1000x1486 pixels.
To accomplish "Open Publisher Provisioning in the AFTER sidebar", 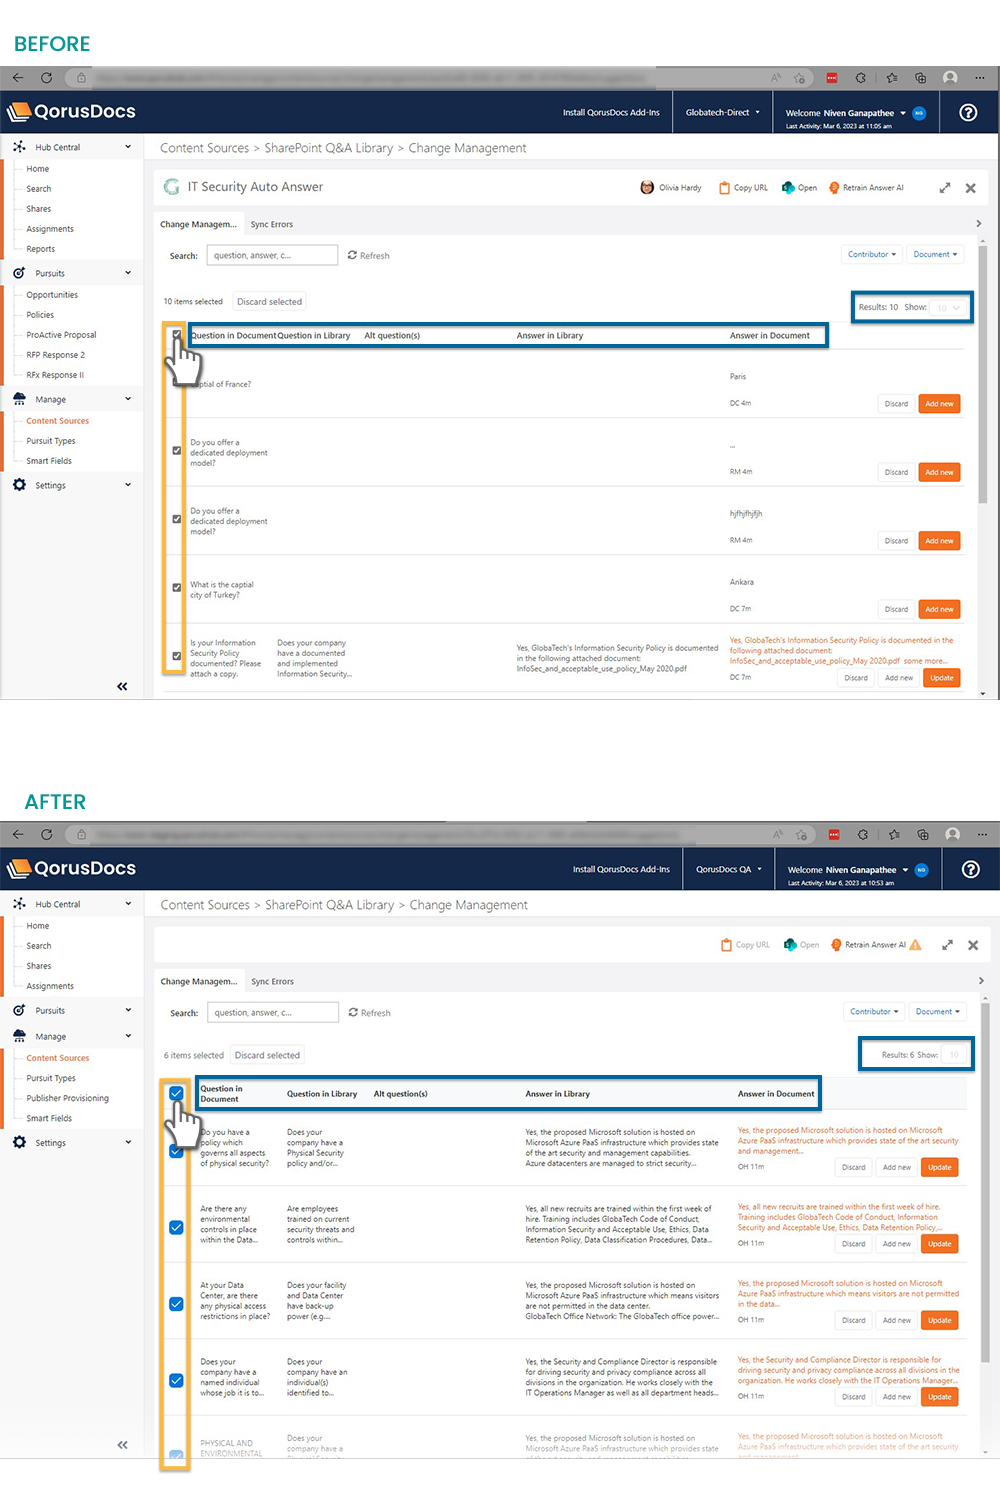I will pyautogui.click(x=68, y=1098).
